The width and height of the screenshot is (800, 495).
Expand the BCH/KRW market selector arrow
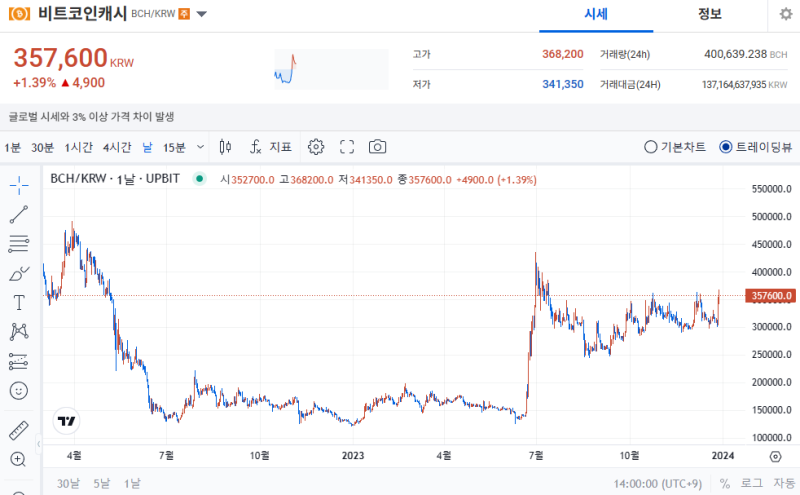point(202,14)
